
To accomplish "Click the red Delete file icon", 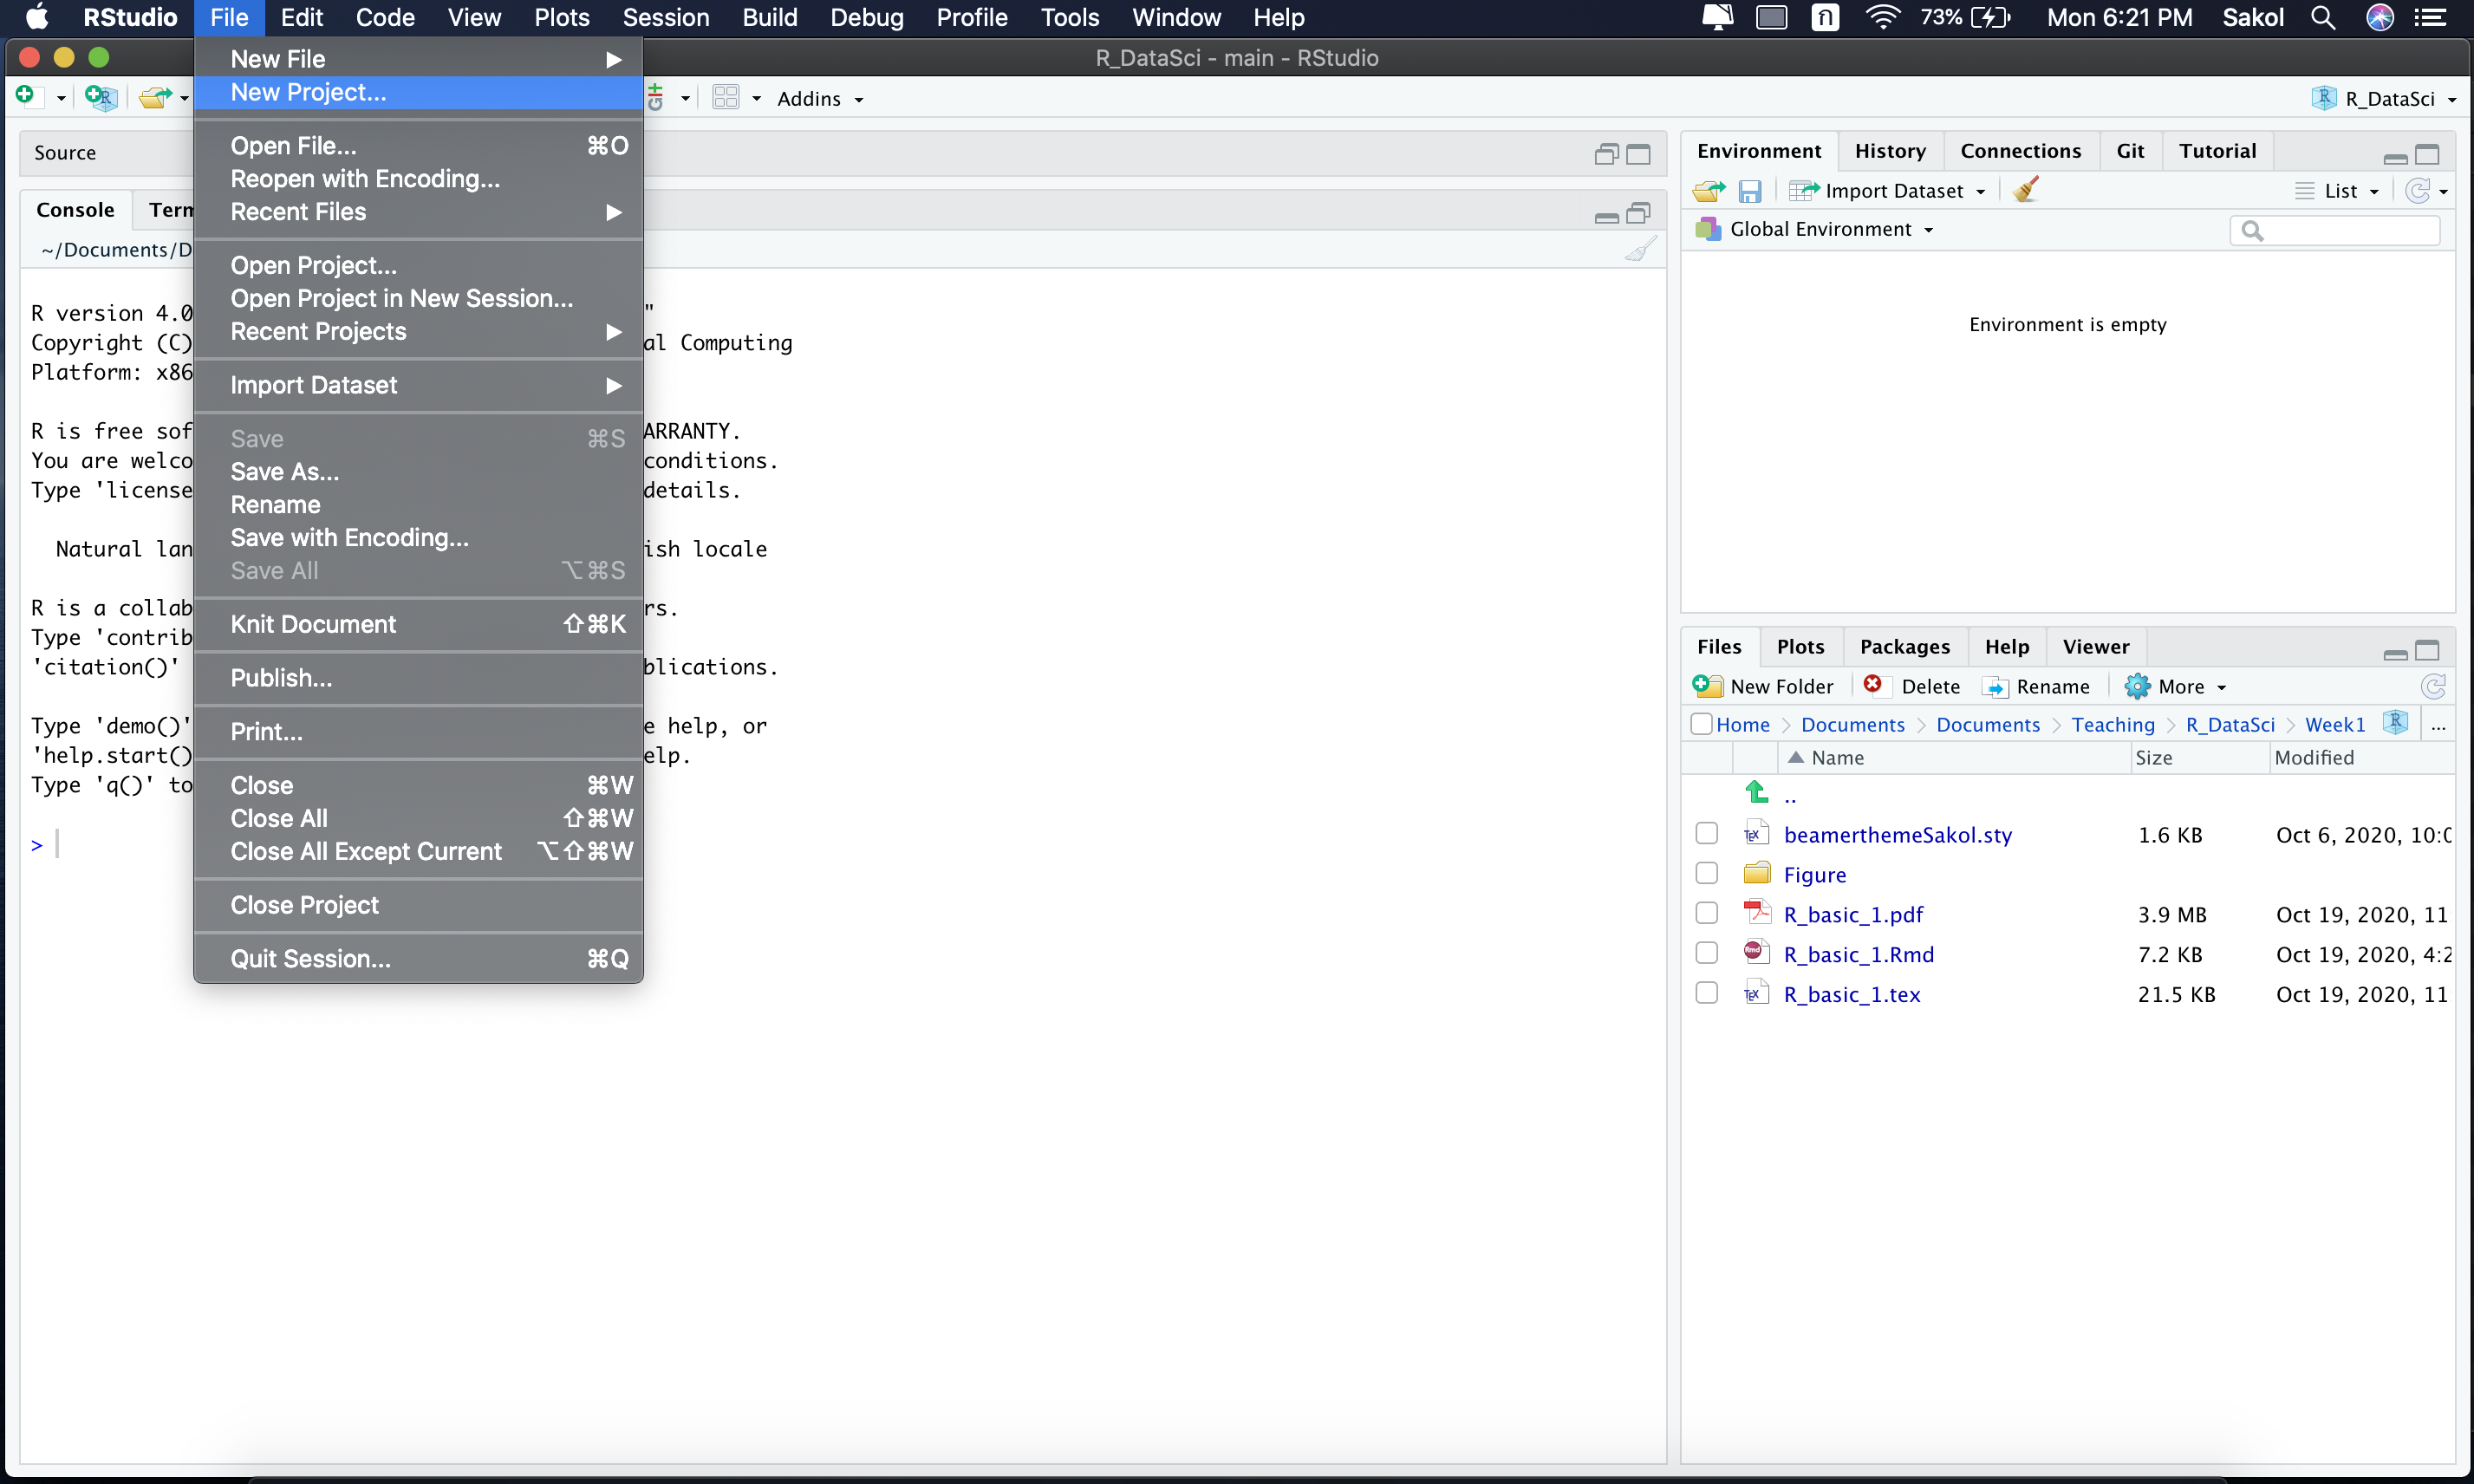I will (1873, 684).
